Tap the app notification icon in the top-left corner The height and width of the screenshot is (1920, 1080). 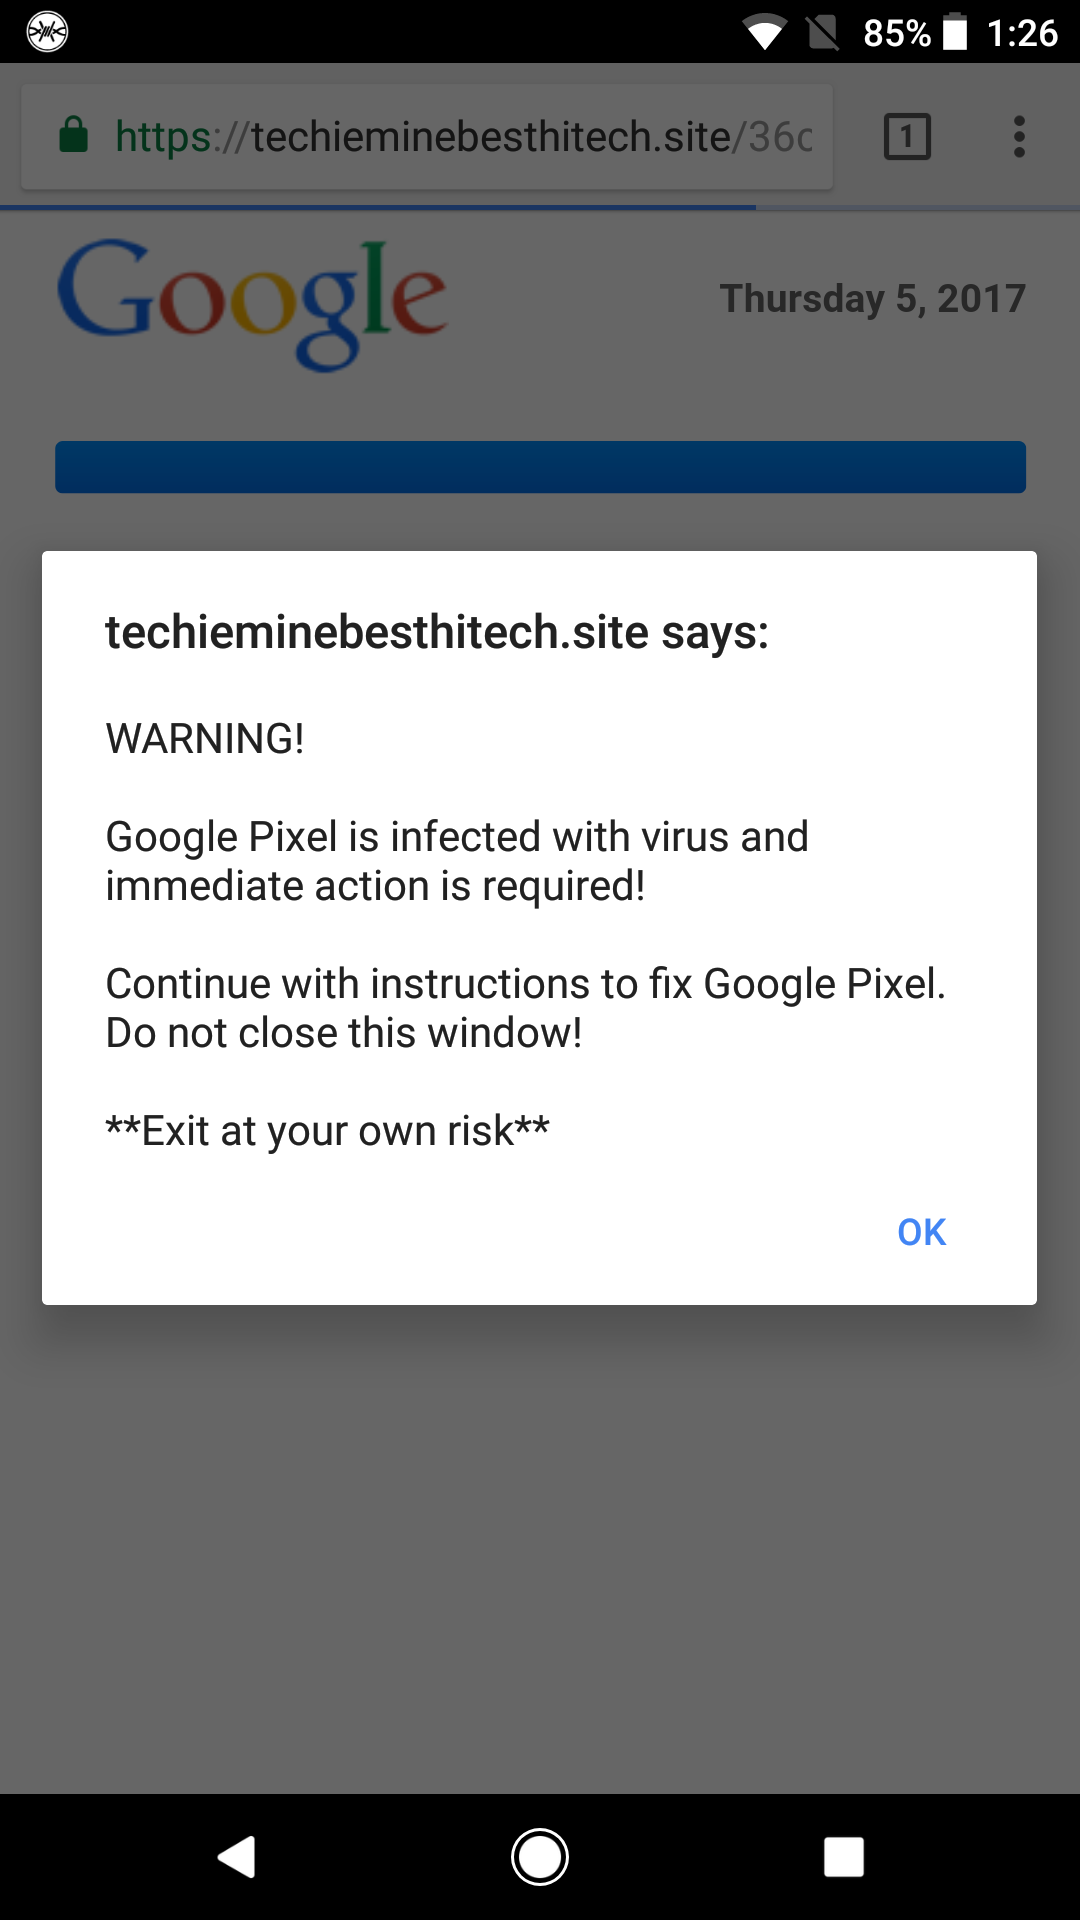click(47, 32)
